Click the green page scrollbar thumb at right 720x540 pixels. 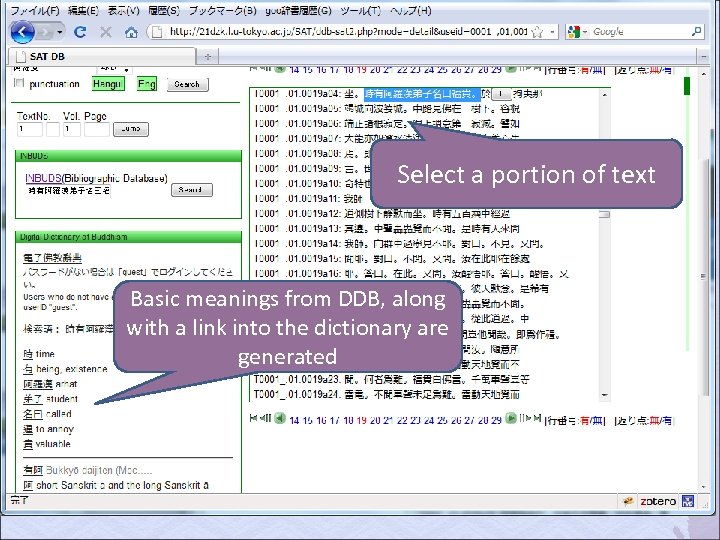[687, 86]
